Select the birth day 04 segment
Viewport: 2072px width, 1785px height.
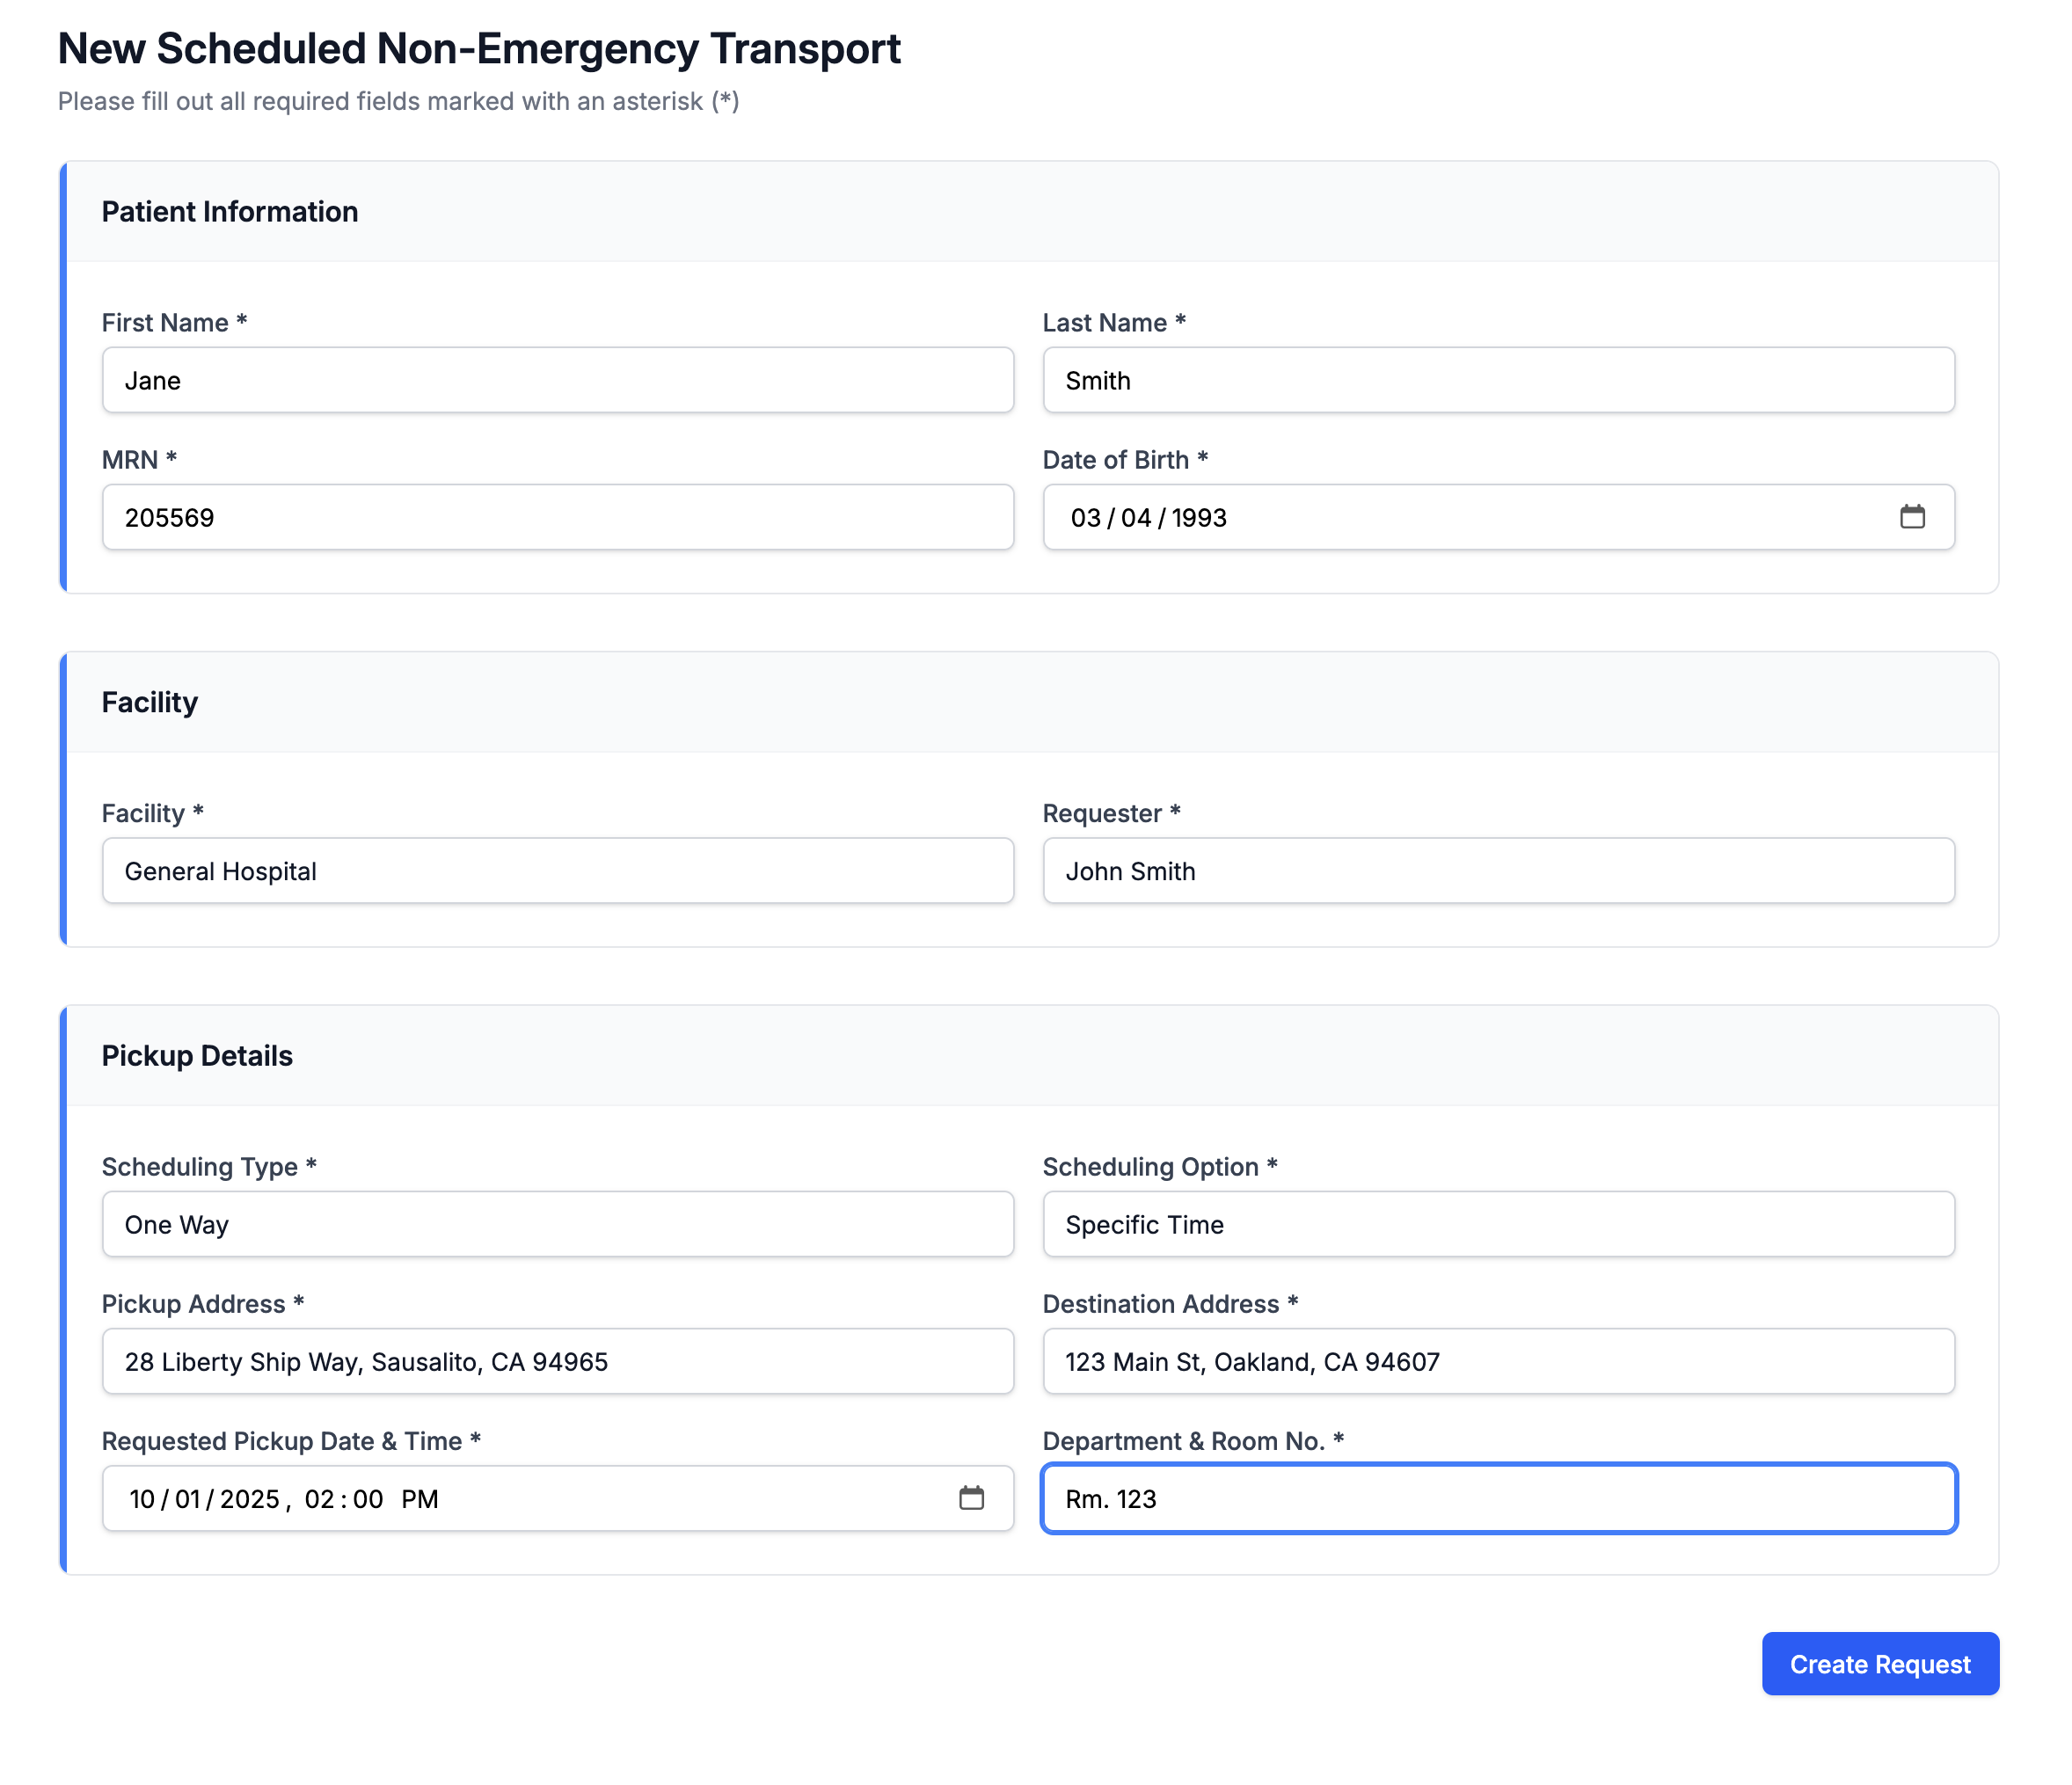(x=1136, y=518)
